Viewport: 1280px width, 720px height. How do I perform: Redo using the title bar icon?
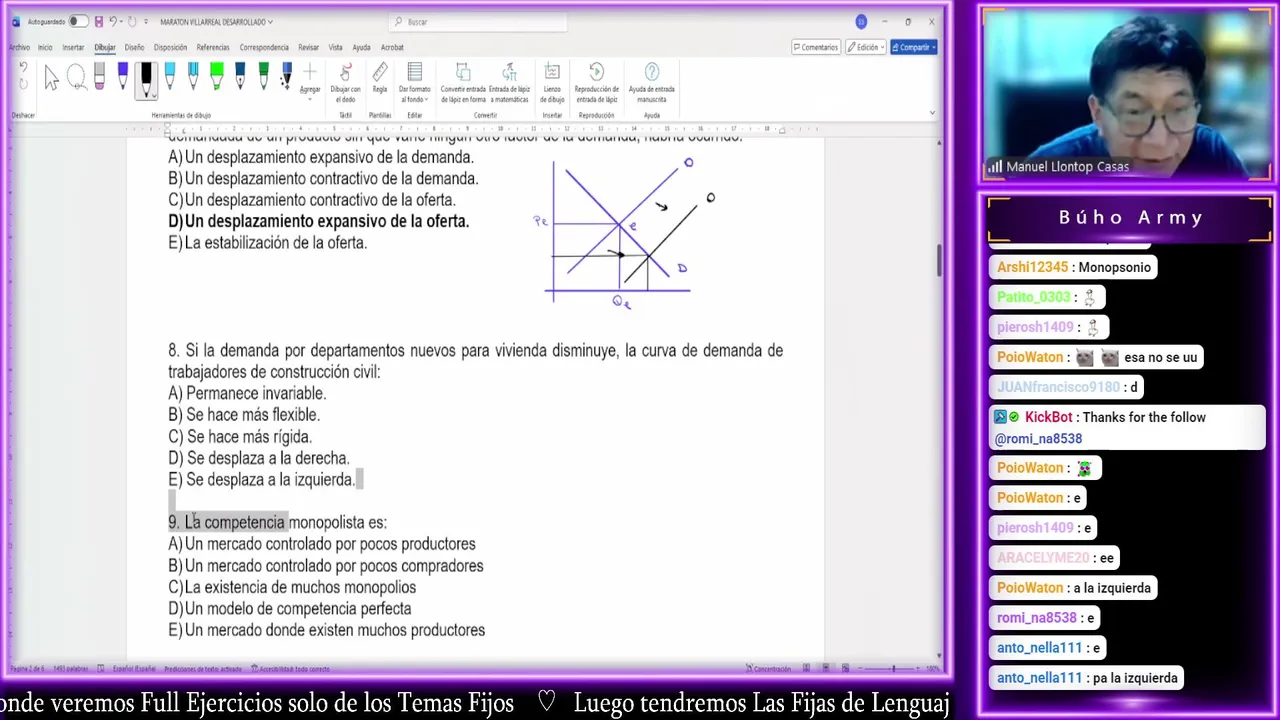132,21
